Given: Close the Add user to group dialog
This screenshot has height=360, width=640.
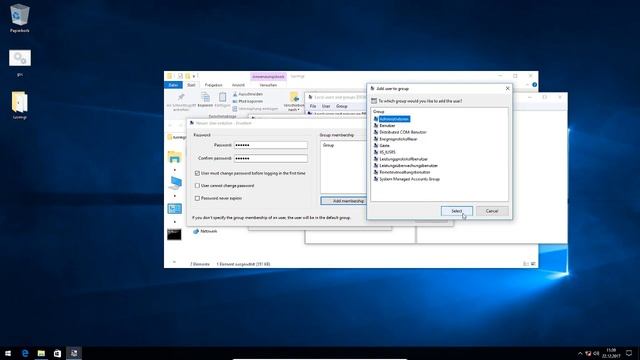Looking at the screenshot, I should click(507, 88).
